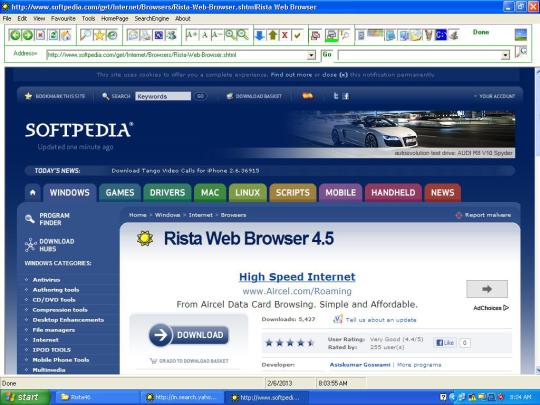
Task: Click the Softpedia Keywords search field
Action: (163, 96)
